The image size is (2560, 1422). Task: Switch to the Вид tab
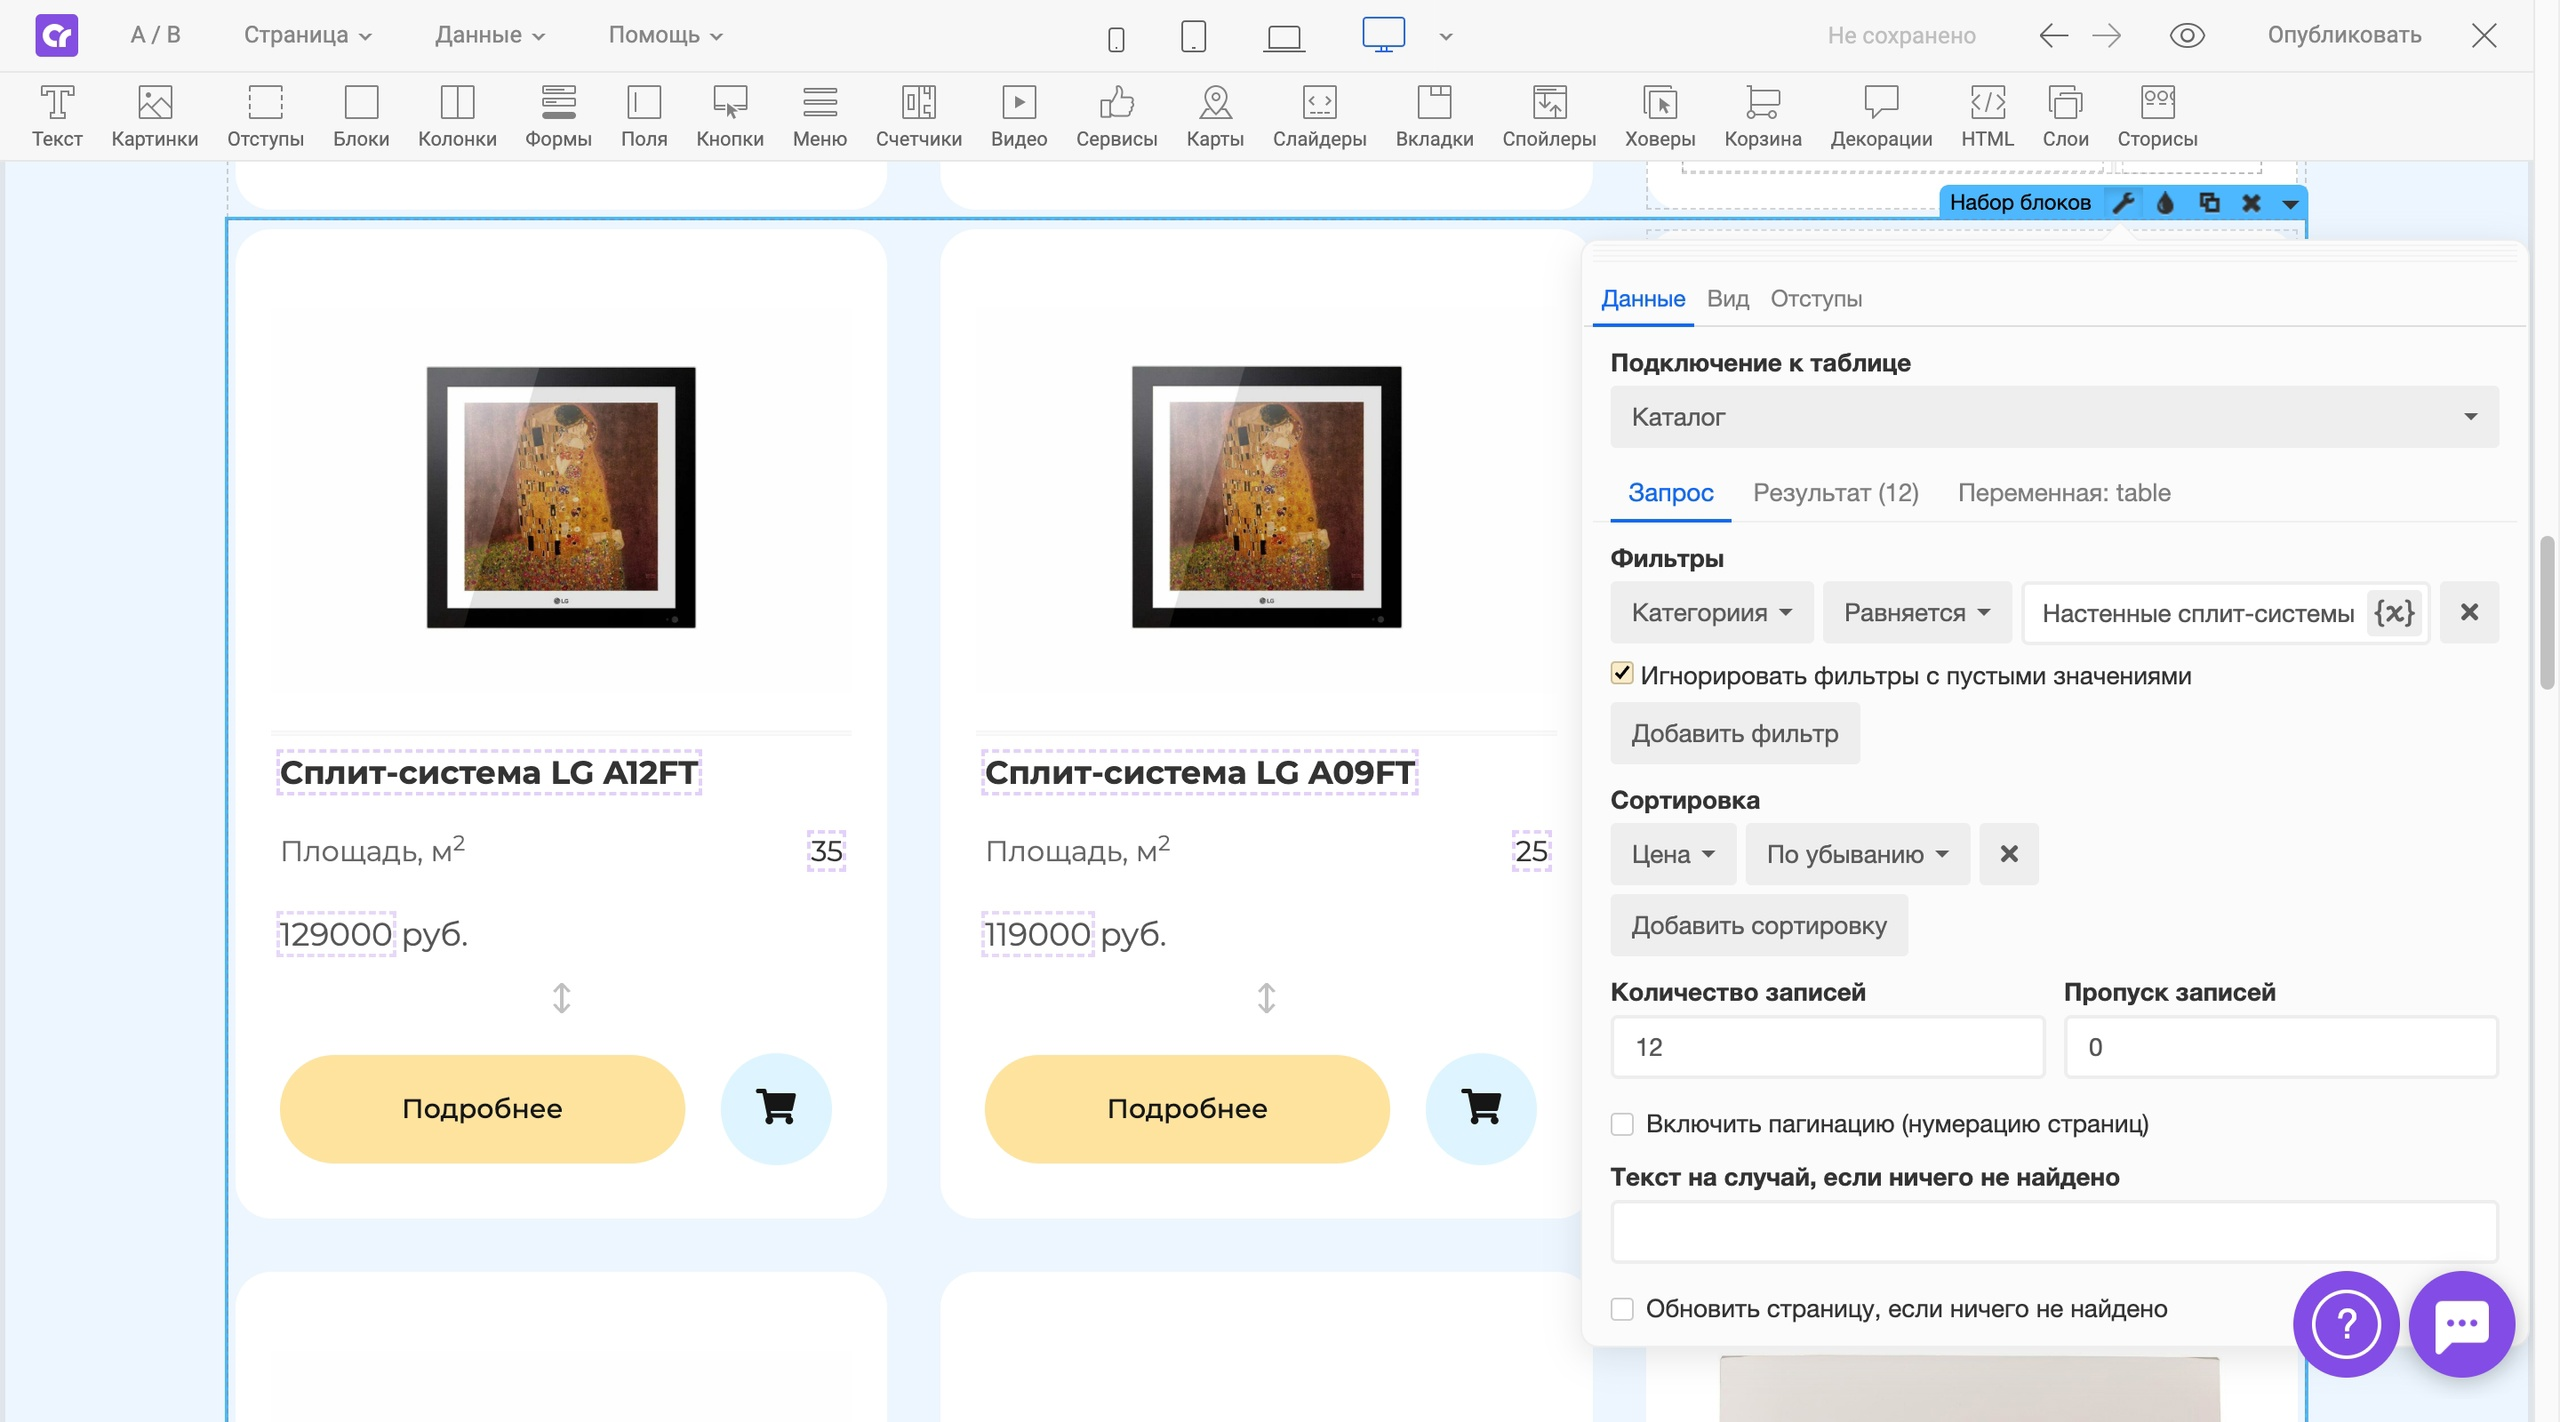1728,299
